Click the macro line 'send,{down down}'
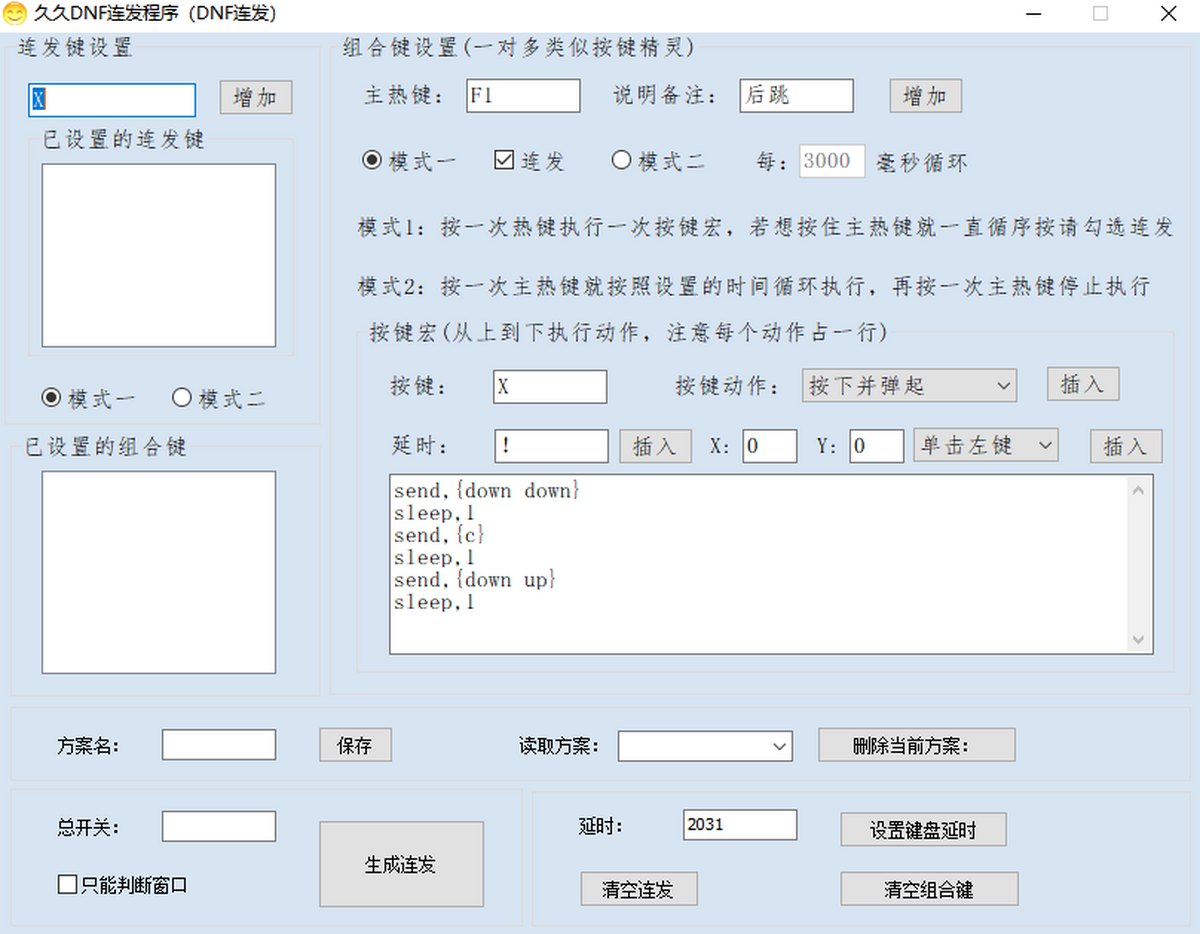The image size is (1200, 934). (486, 491)
